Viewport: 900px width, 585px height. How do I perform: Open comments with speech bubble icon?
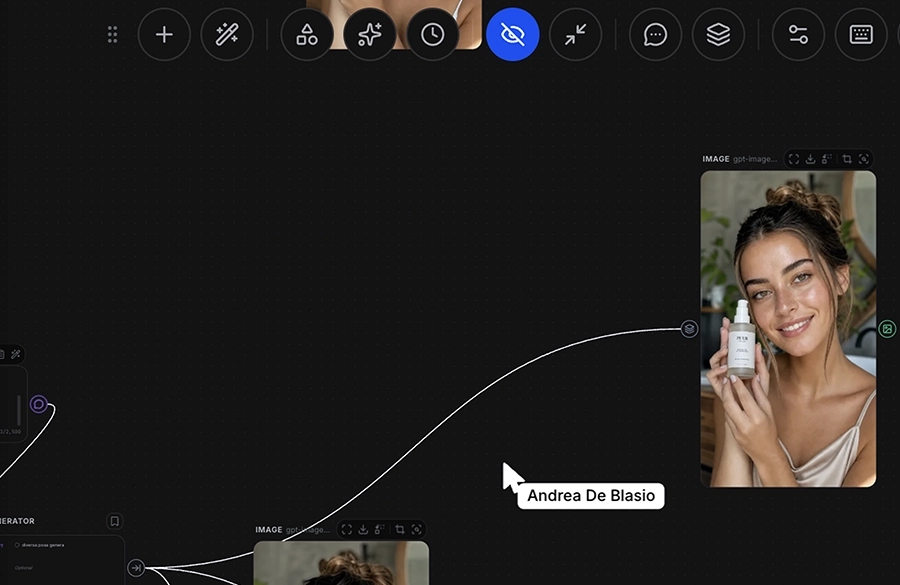(x=655, y=34)
